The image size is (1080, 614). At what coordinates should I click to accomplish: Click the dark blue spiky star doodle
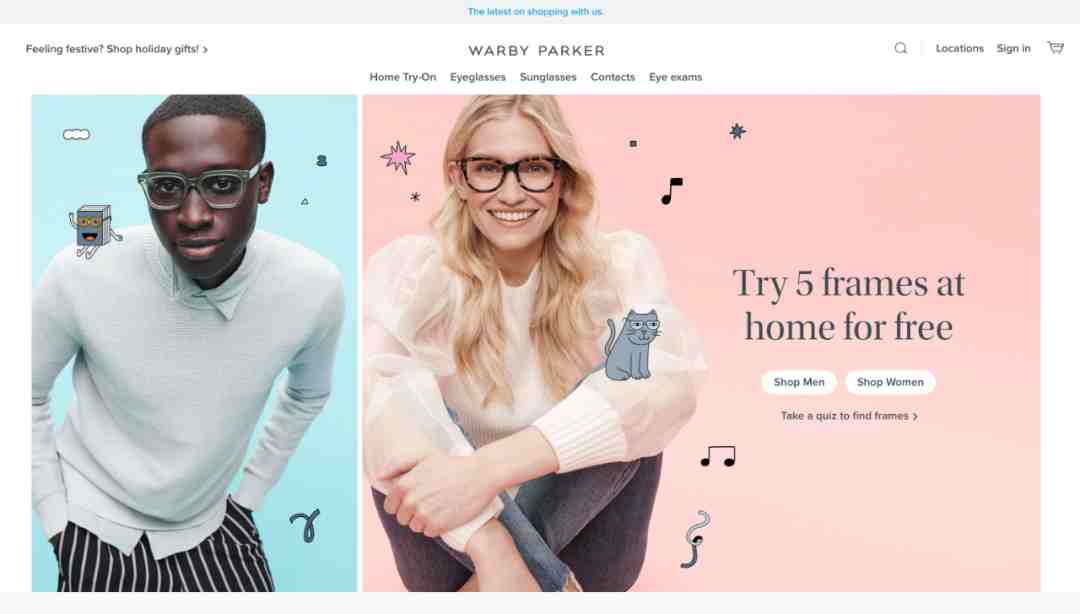click(x=738, y=131)
